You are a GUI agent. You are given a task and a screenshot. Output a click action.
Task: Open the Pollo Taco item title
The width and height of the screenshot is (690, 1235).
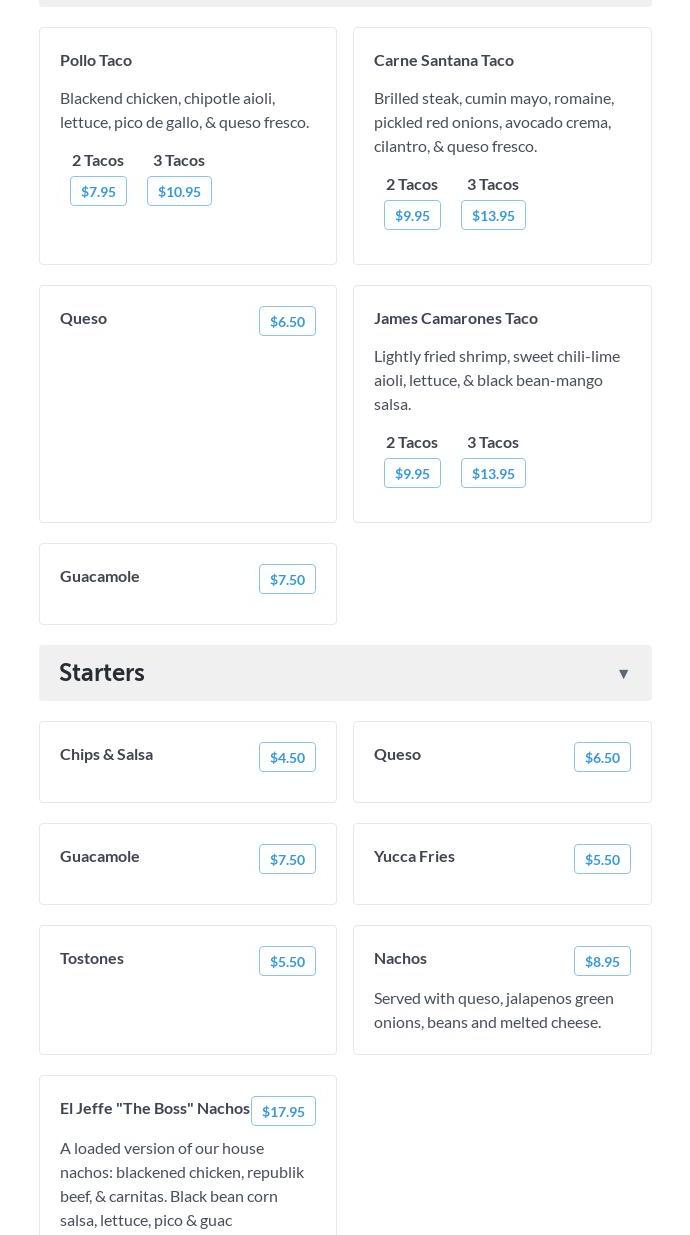tap(96, 60)
